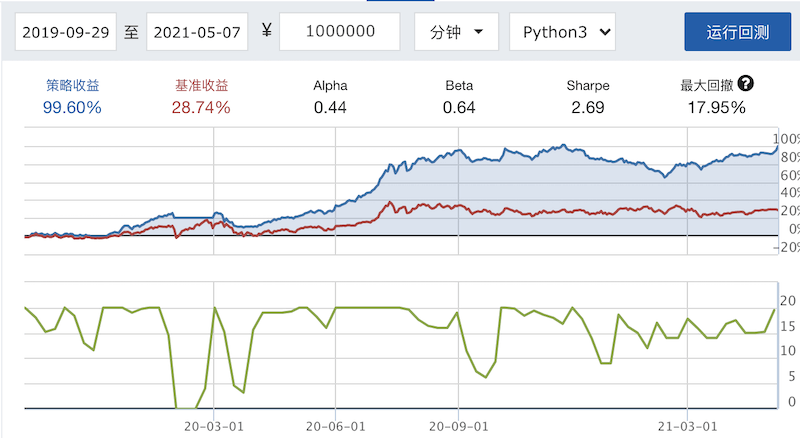This screenshot has height=438, width=800.
Task: Open the 分钟 frequency dropdown
Action: [x=455, y=32]
